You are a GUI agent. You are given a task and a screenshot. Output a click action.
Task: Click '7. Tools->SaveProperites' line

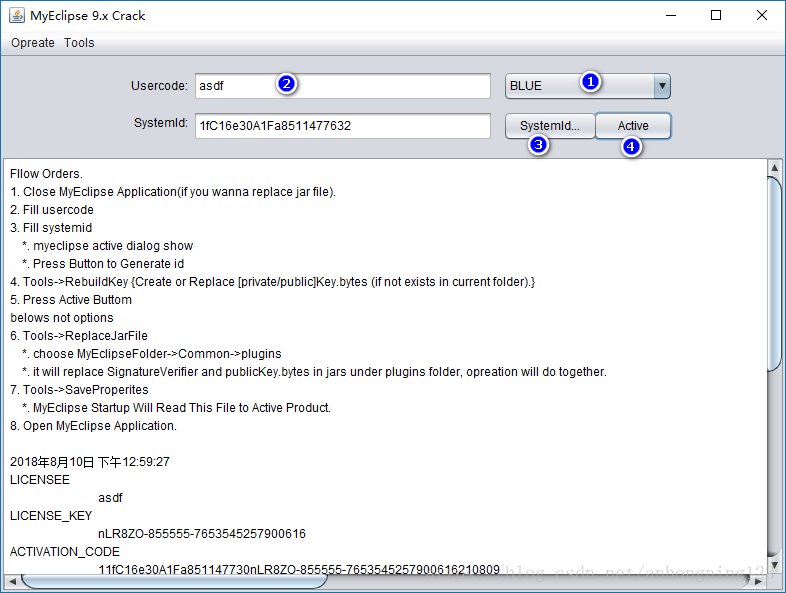click(79, 390)
